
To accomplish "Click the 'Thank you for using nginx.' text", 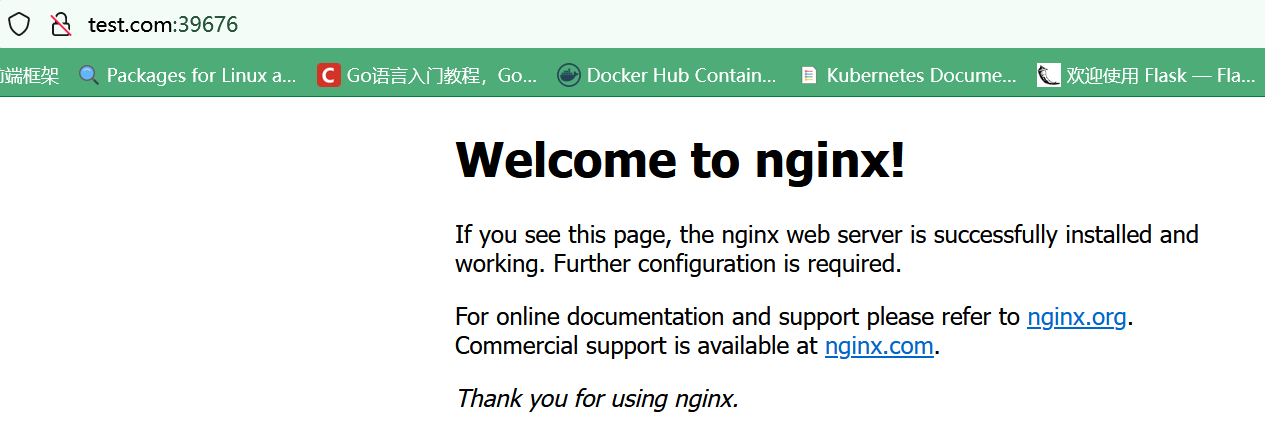I will coord(597,399).
